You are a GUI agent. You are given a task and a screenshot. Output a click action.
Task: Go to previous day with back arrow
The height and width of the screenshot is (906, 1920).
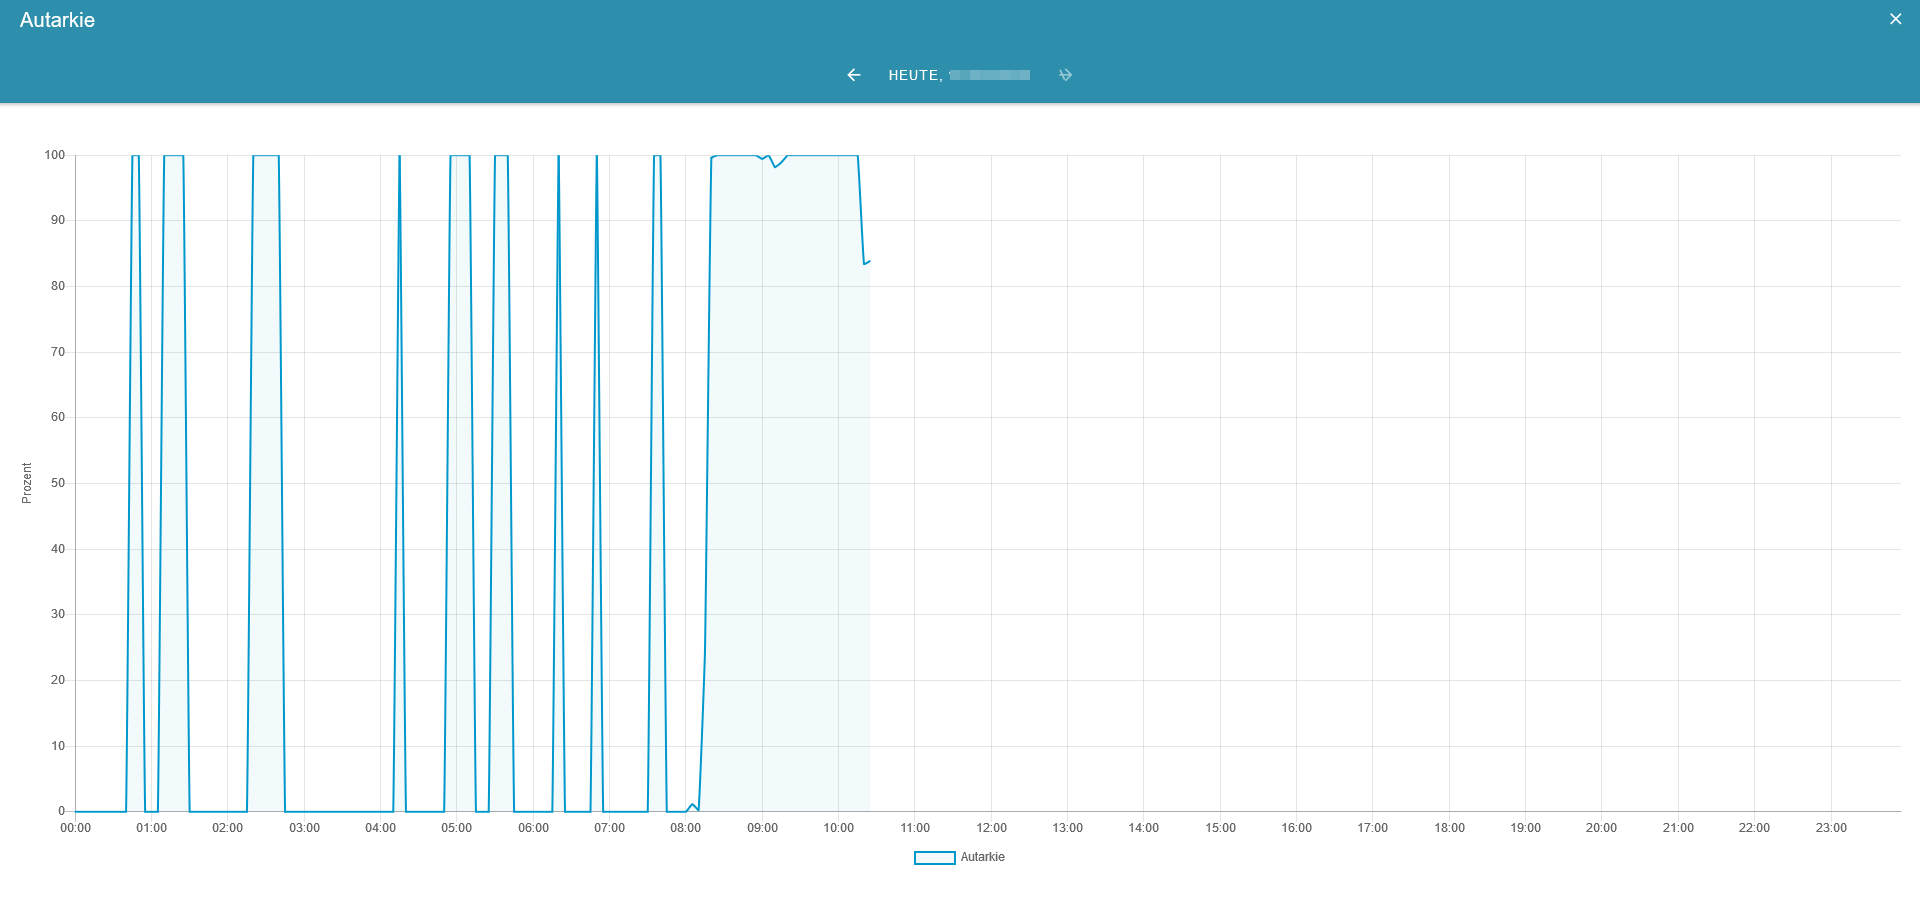point(853,75)
